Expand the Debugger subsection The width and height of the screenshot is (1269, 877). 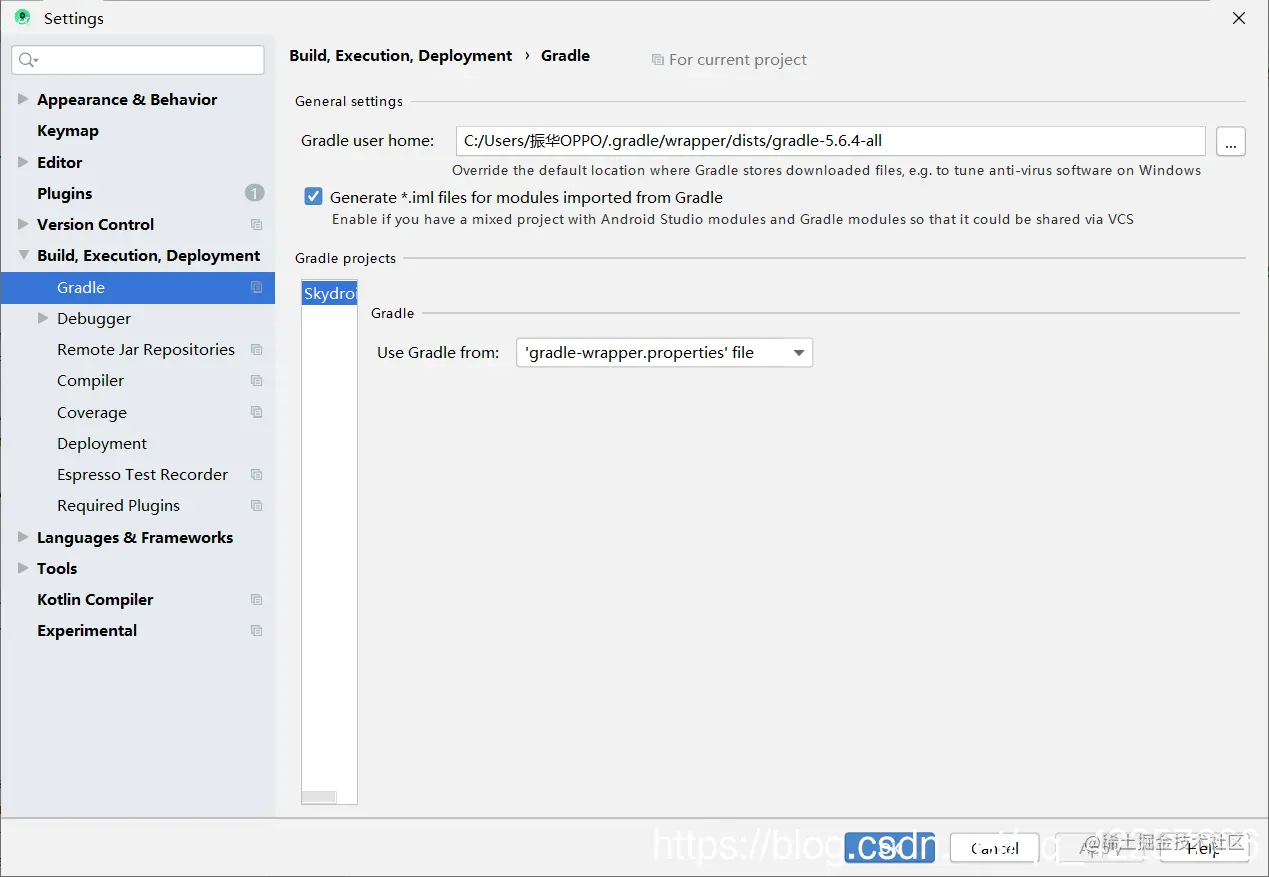[x=43, y=318]
